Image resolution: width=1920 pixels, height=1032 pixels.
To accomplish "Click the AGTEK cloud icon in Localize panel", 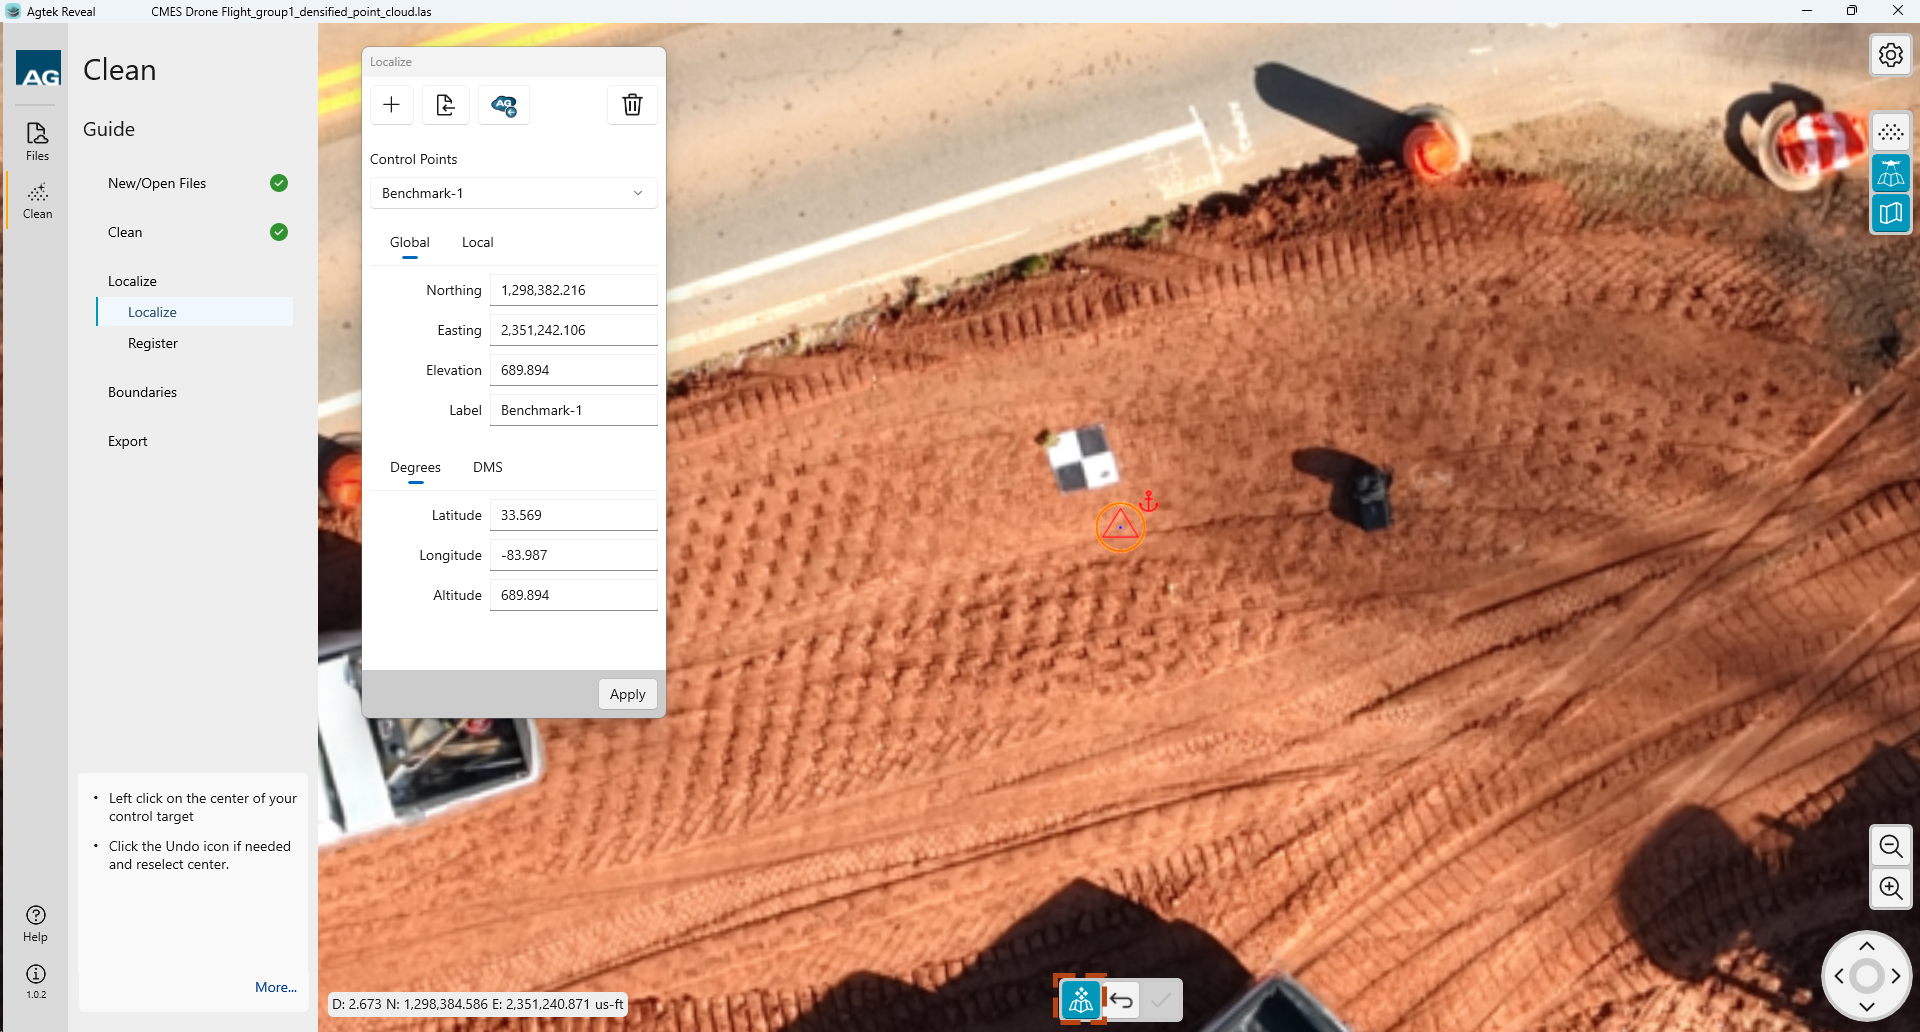I will (504, 105).
